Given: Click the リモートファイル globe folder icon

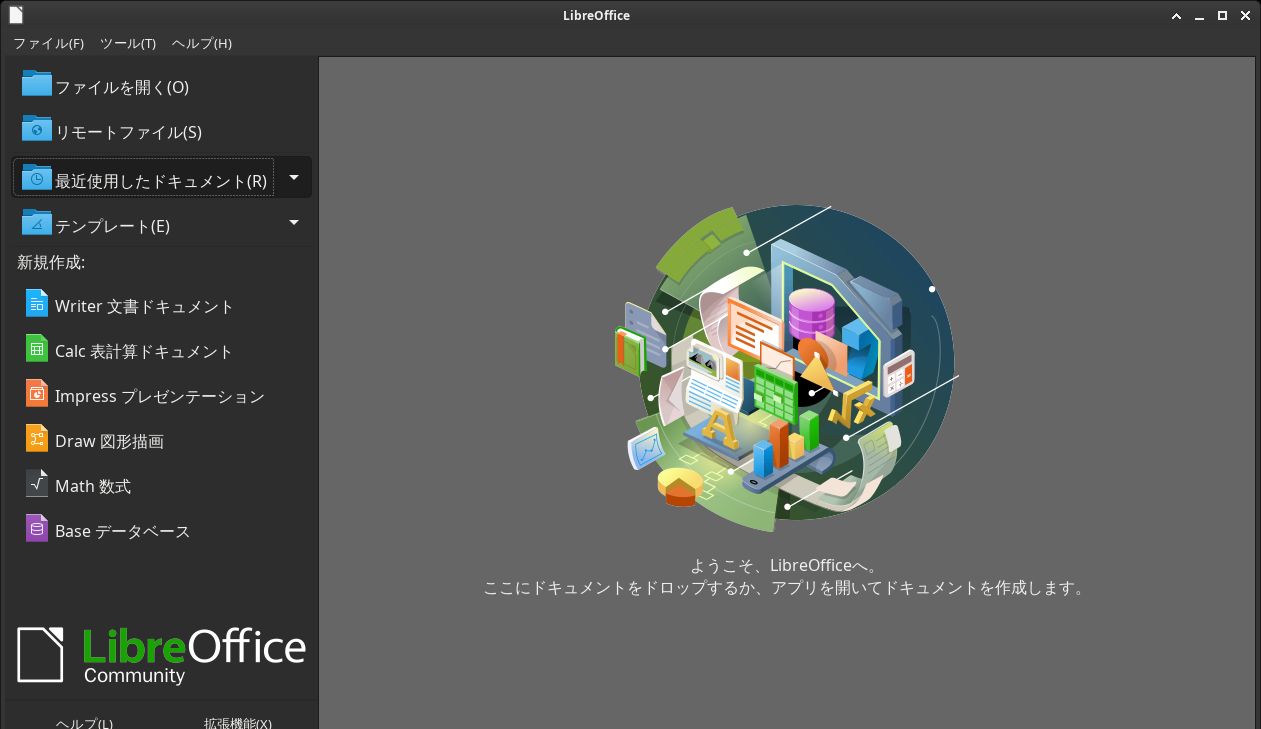Looking at the screenshot, I should tap(37, 129).
